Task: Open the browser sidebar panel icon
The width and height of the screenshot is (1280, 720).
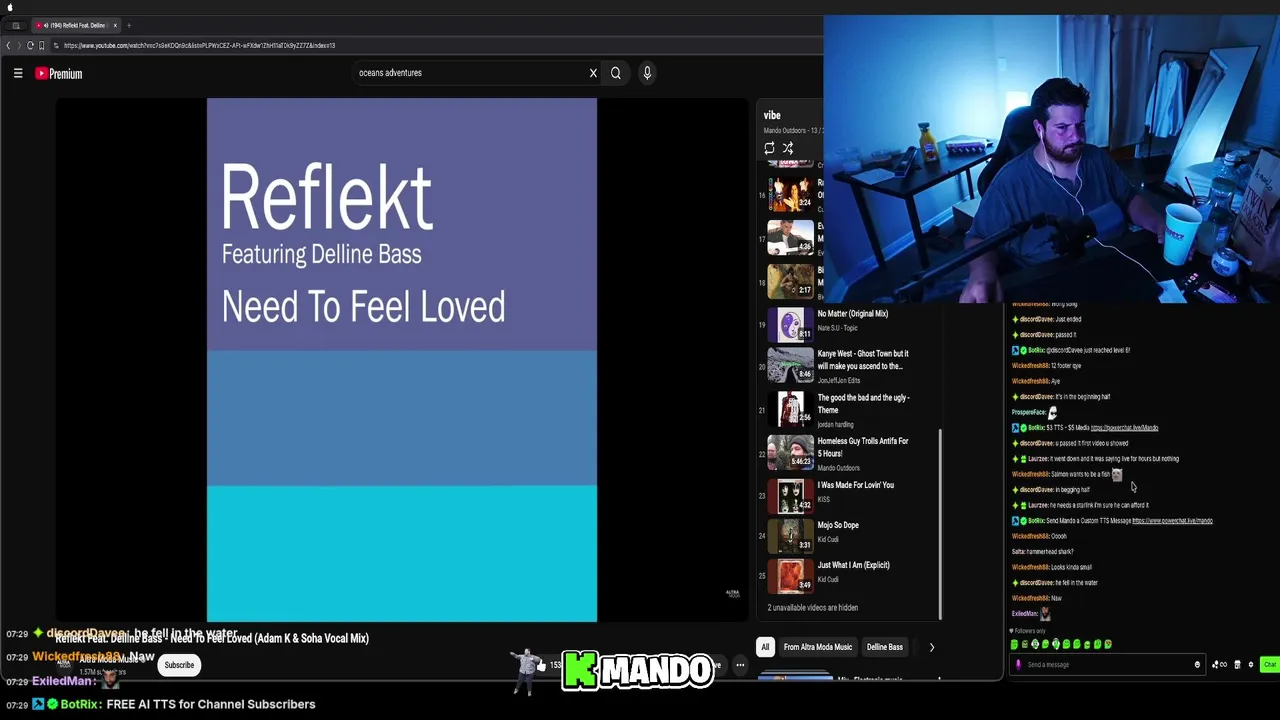Action: 16,25
